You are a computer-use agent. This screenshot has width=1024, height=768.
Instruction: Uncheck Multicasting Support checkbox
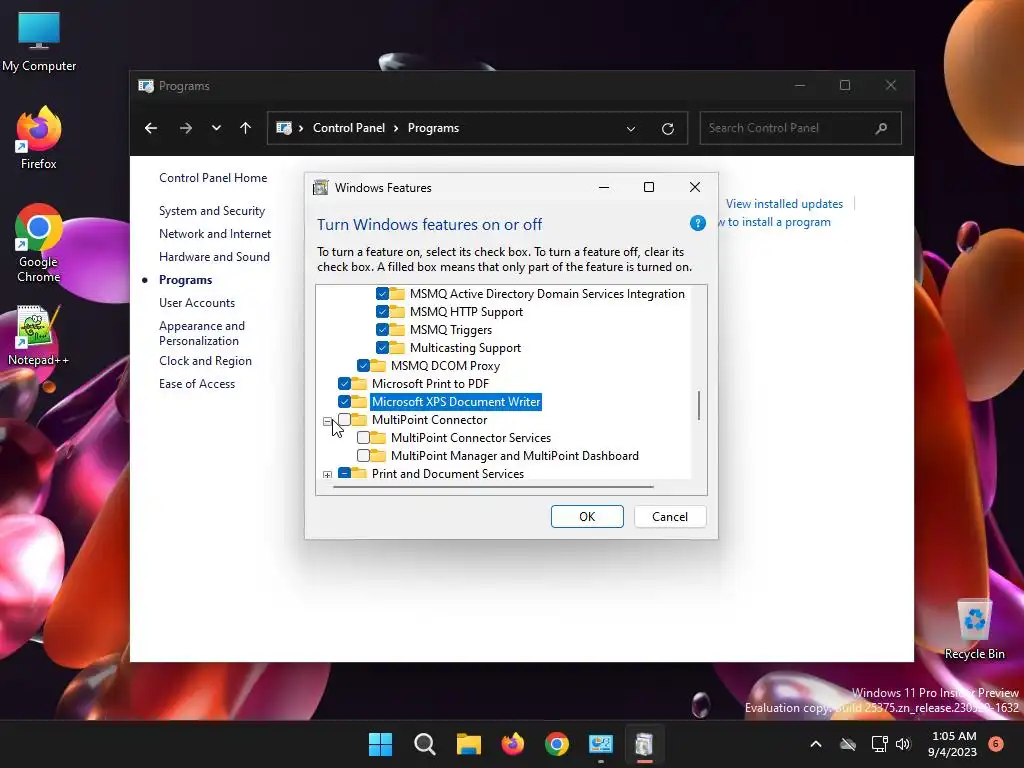tap(383, 347)
